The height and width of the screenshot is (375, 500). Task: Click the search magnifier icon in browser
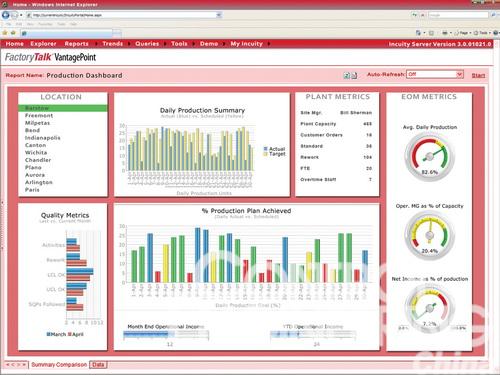pos(493,15)
